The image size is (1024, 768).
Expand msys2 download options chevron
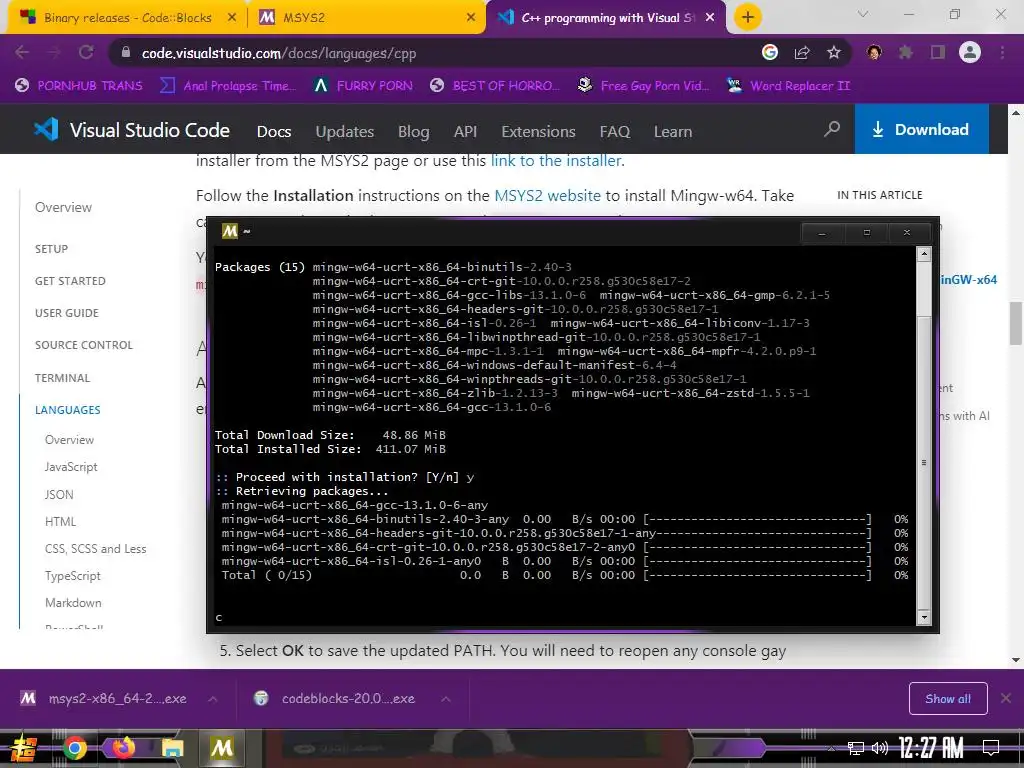pos(213,699)
